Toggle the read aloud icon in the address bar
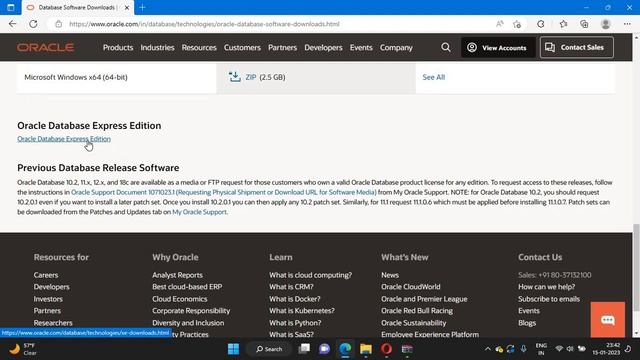This screenshot has width=640, height=360. (500, 24)
